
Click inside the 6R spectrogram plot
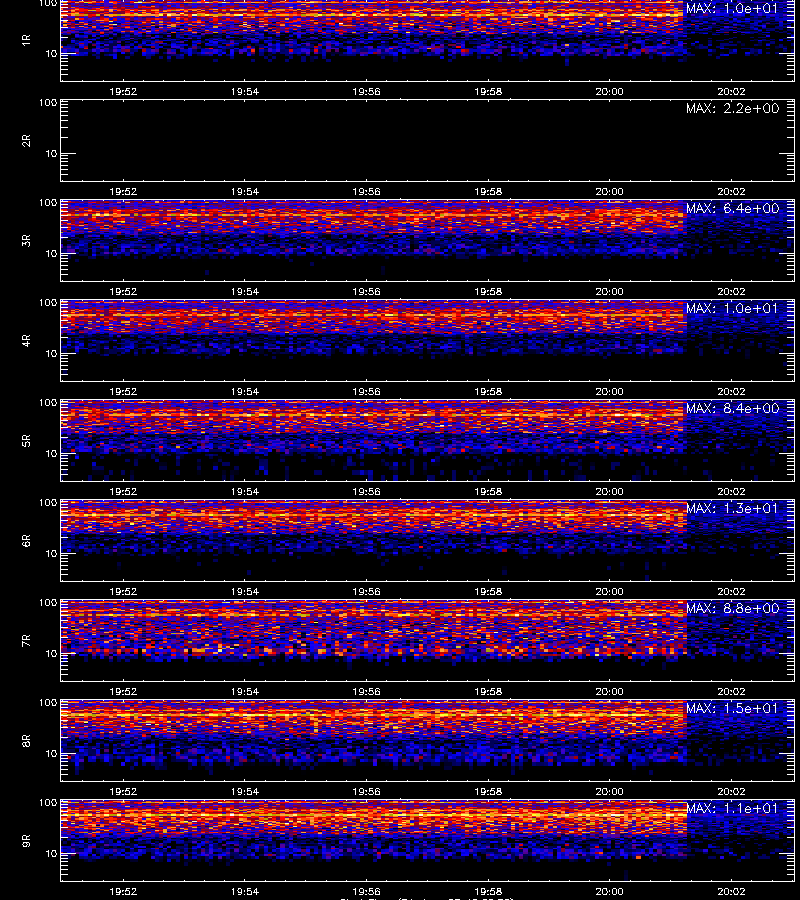click(428, 541)
